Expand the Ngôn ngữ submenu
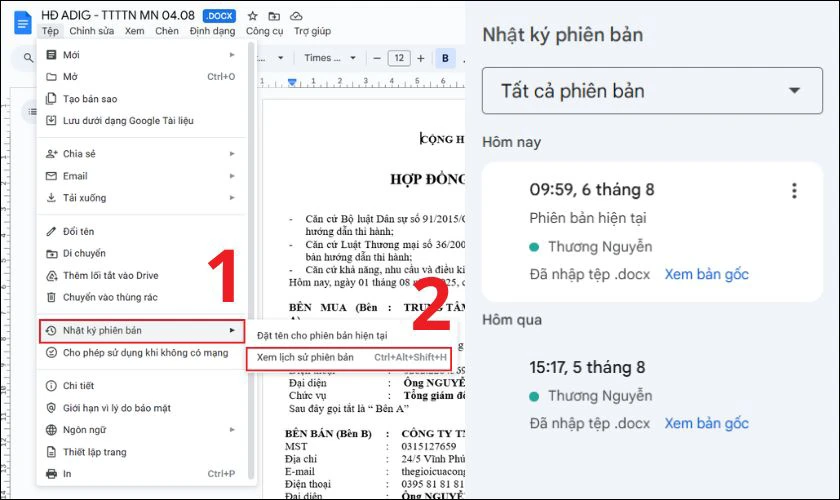 (141, 430)
